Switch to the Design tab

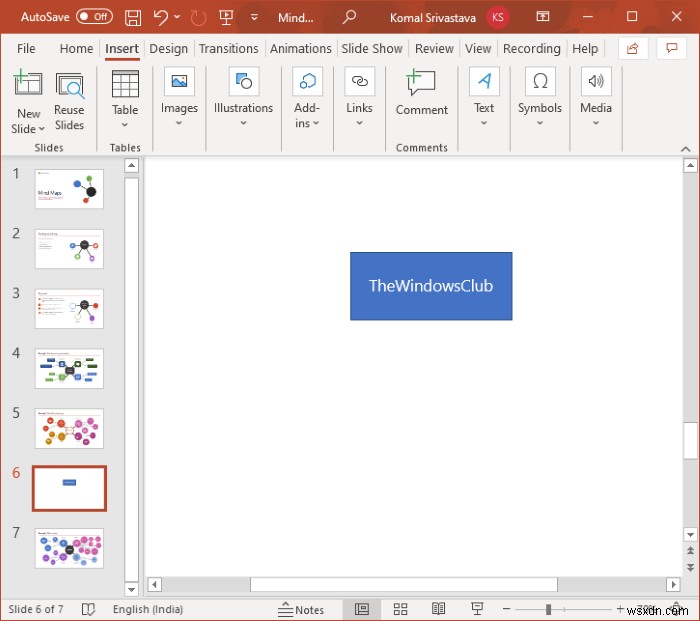pos(168,48)
